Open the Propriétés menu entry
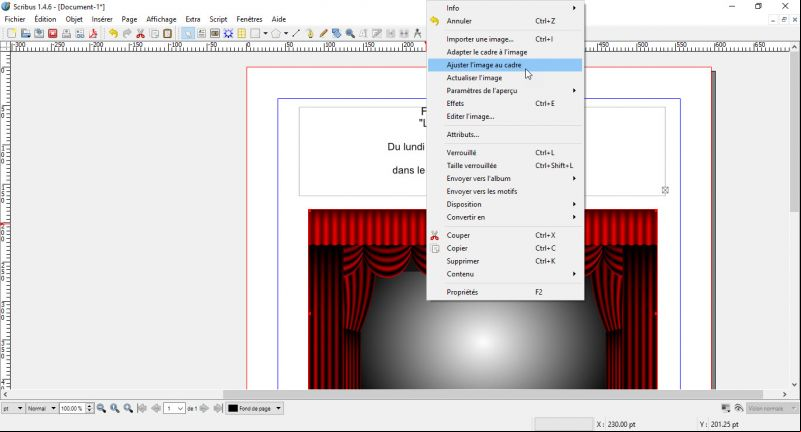Screen dimensions: 801x432 [x=505, y=292]
